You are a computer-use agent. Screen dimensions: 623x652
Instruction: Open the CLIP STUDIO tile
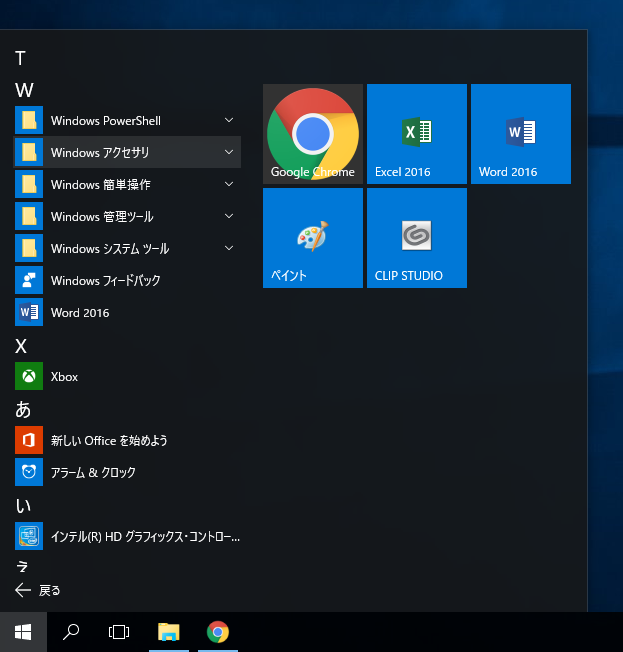(416, 238)
